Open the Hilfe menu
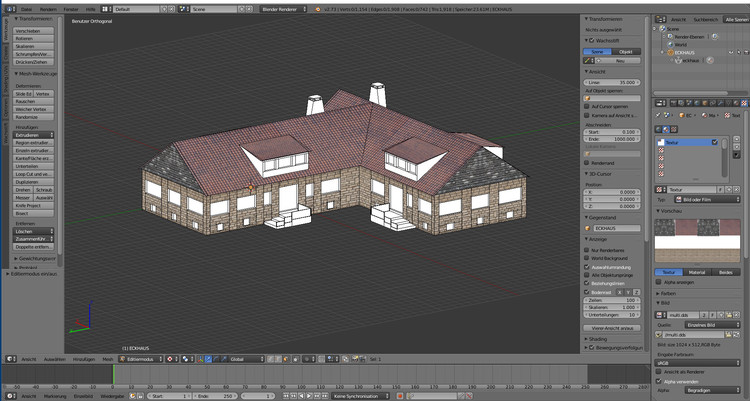Image resolution: width=750 pixels, height=401 pixels. pos(90,9)
